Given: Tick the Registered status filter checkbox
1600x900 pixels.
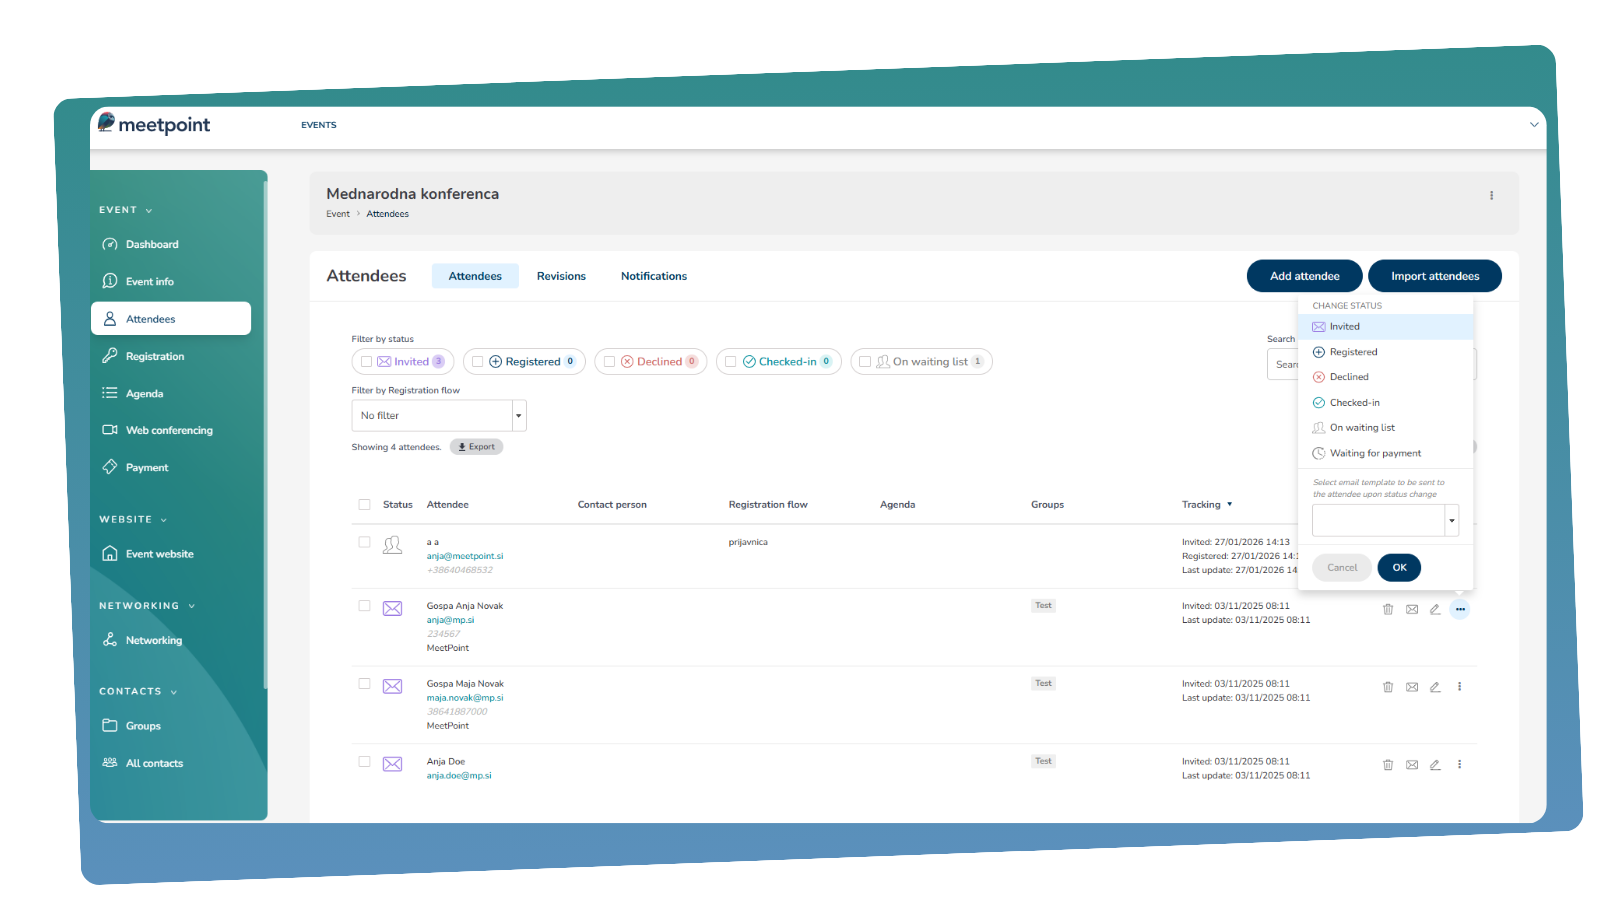Looking at the screenshot, I should [x=478, y=362].
